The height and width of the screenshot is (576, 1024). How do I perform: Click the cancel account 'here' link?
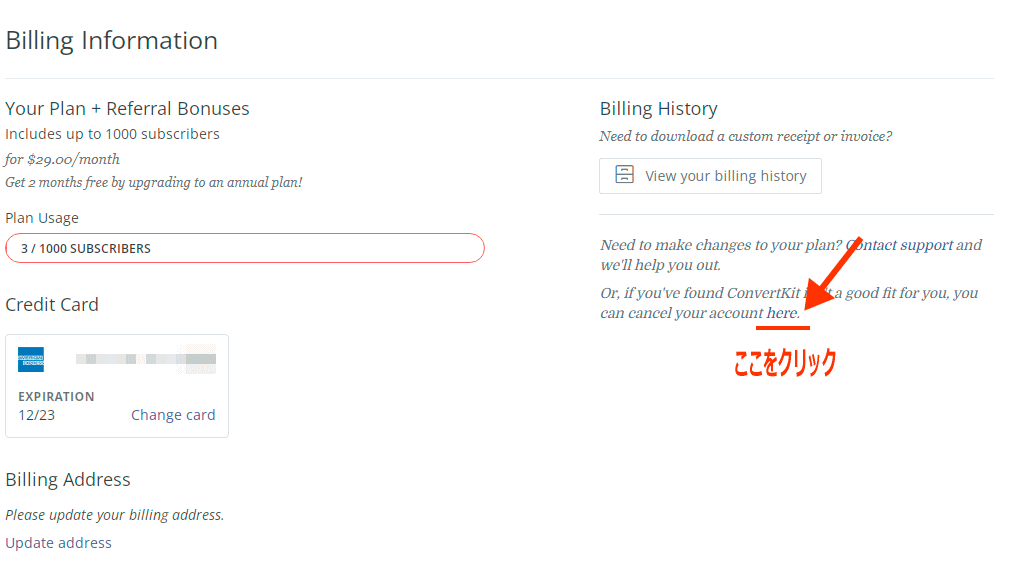pos(782,313)
